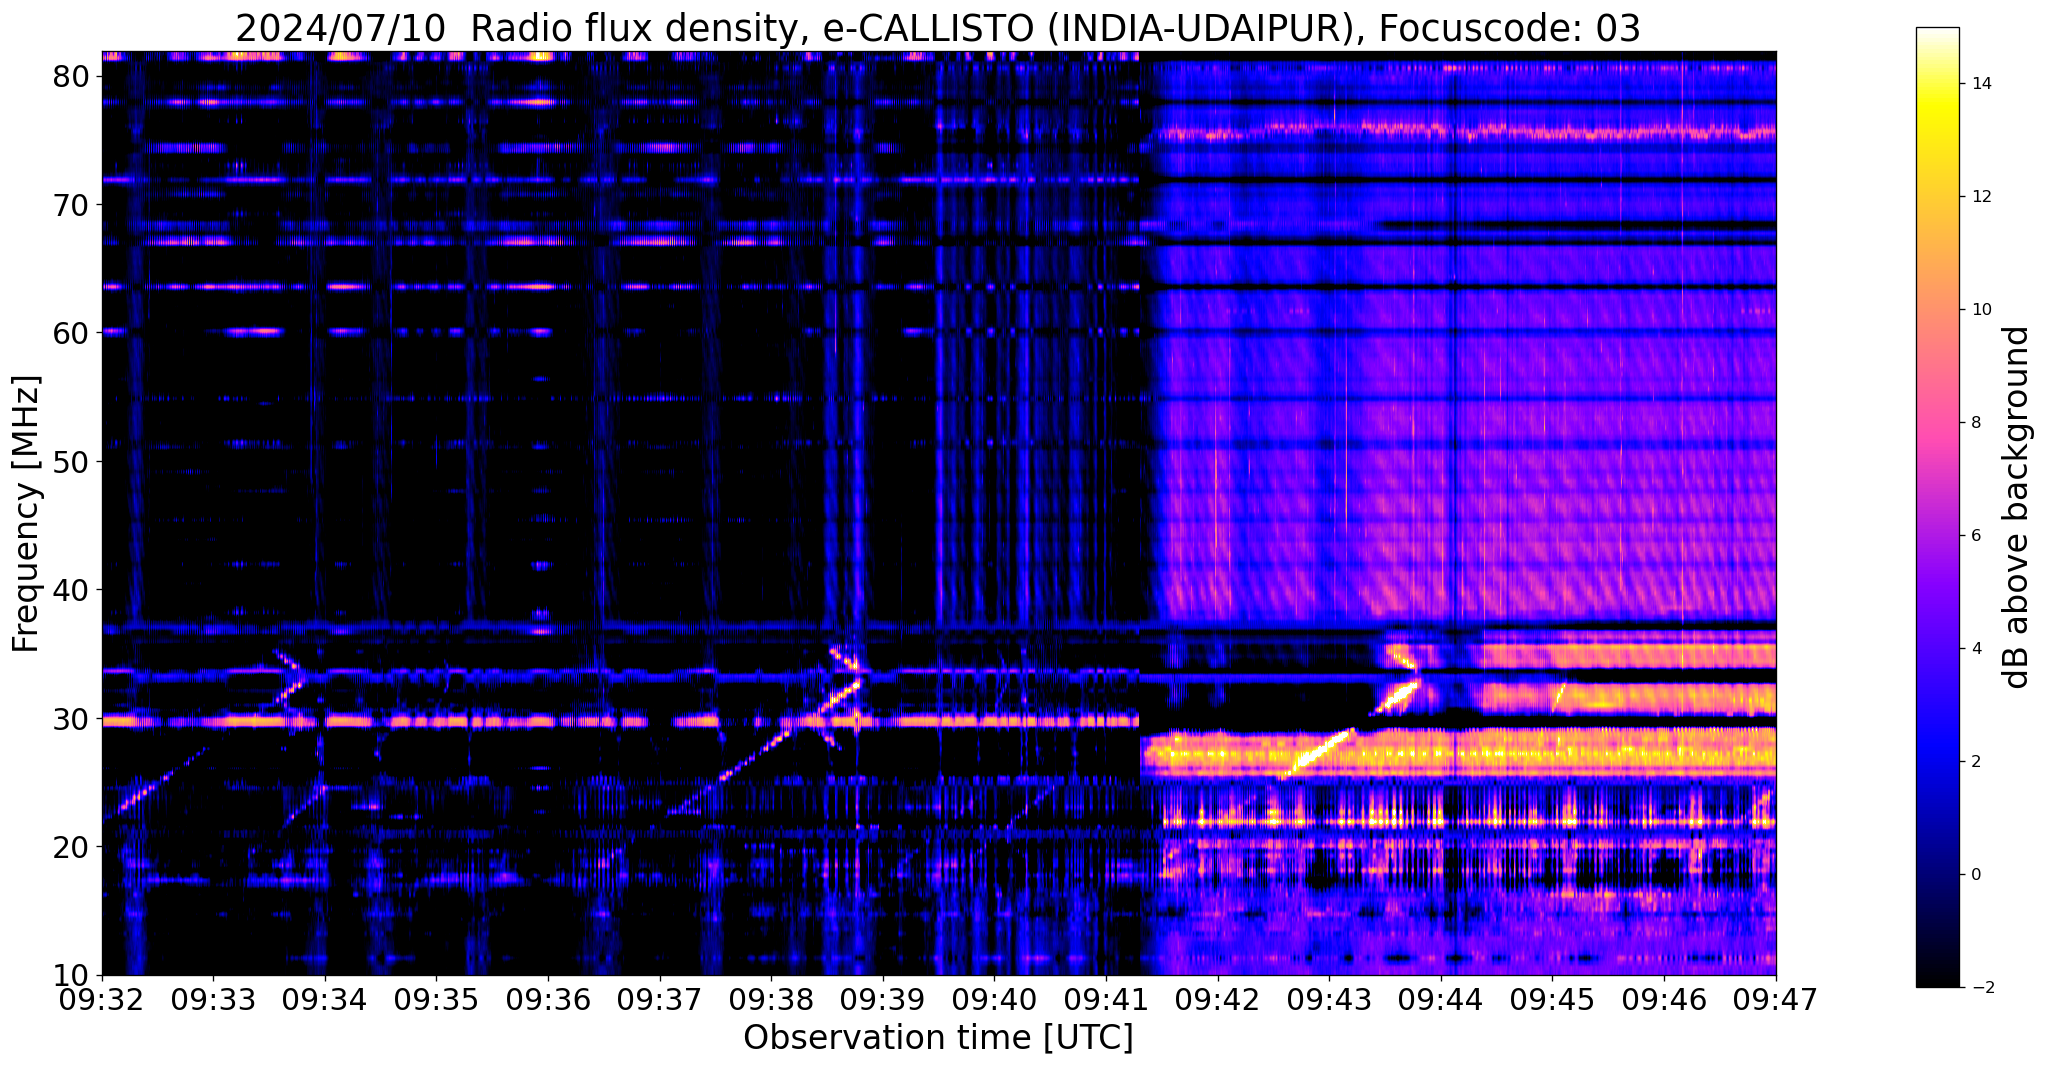
Task: Click the 09:33 time tick label
Action: pyautogui.click(x=213, y=999)
